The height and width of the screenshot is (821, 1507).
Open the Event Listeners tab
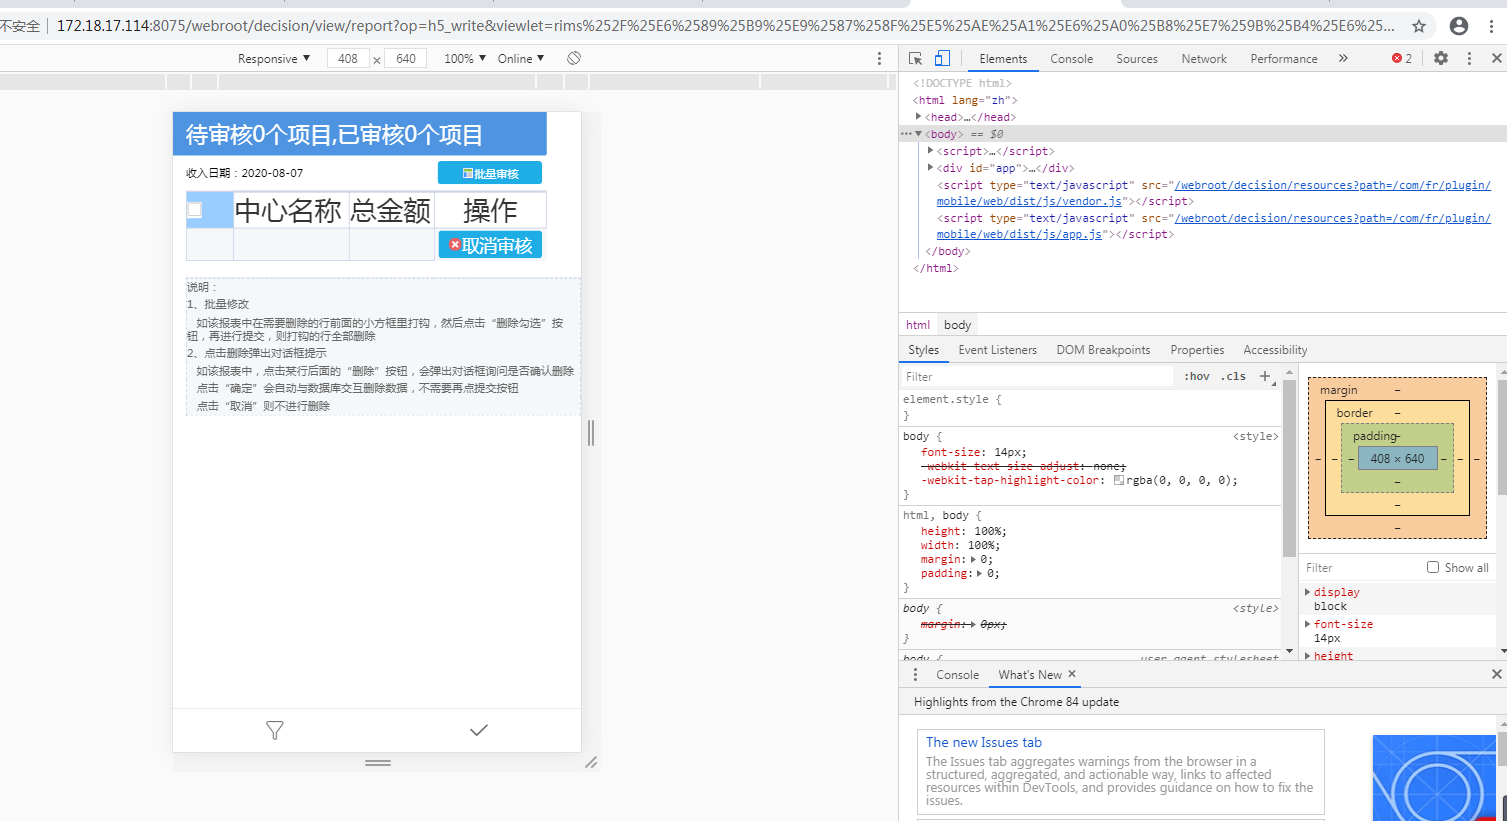pos(997,350)
